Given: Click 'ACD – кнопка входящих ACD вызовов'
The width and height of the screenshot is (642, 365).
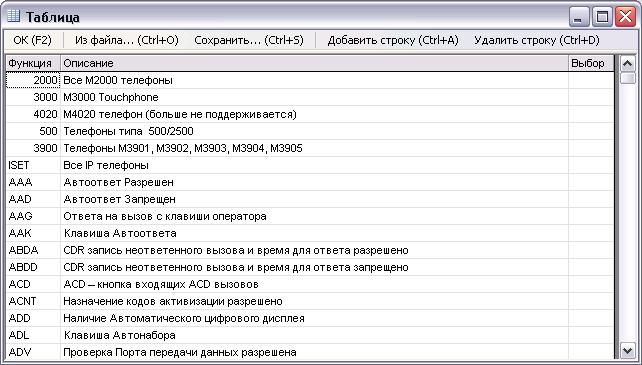Looking at the screenshot, I should click(x=161, y=284).
